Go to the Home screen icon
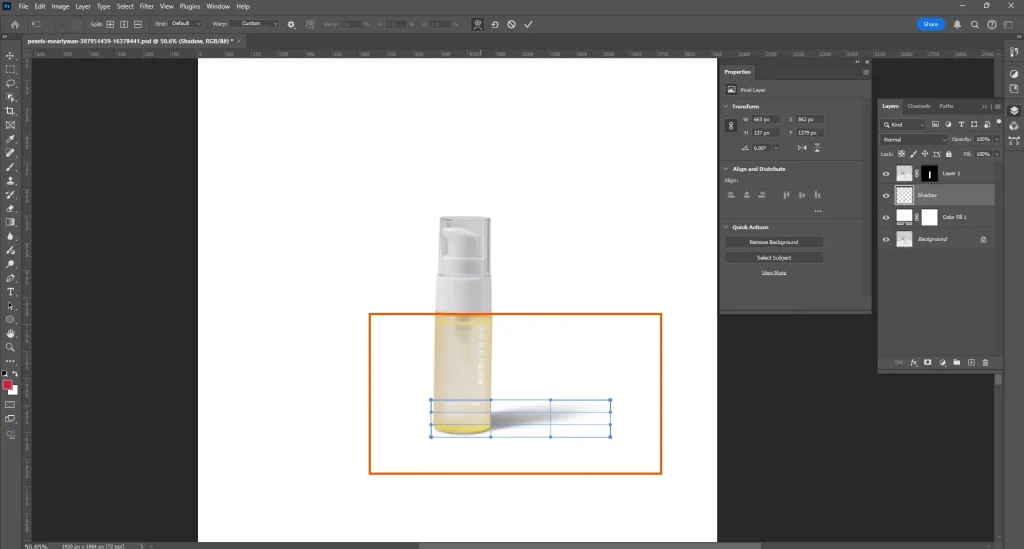The image size is (1024, 549). click(15, 24)
